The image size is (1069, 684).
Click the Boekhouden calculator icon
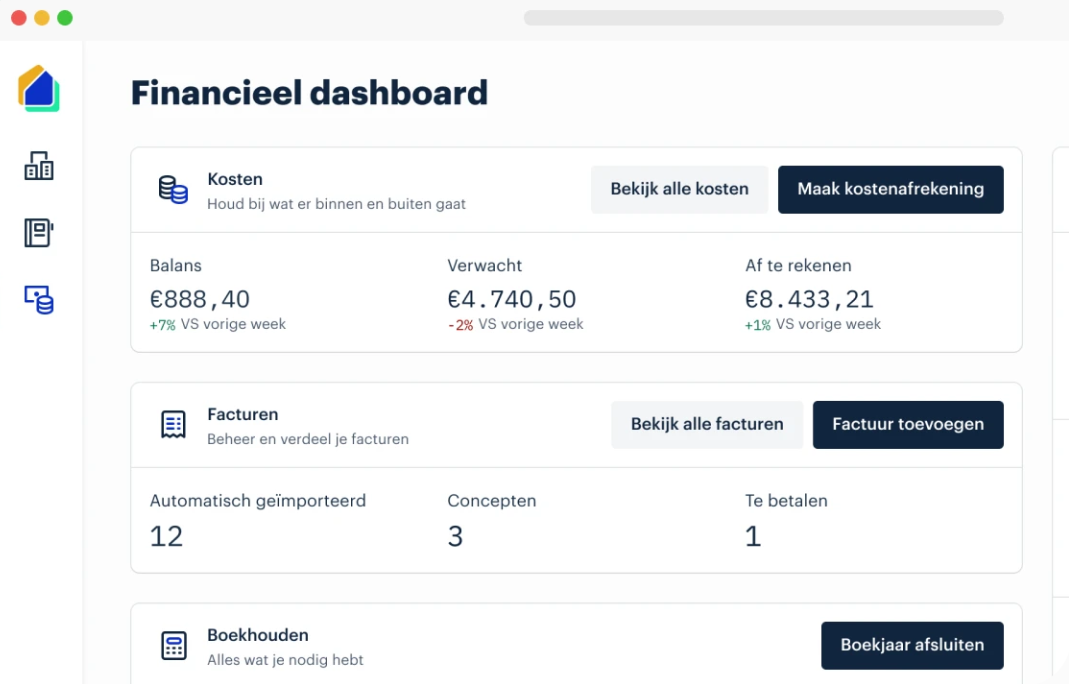pyautogui.click(x=173, y=645)
